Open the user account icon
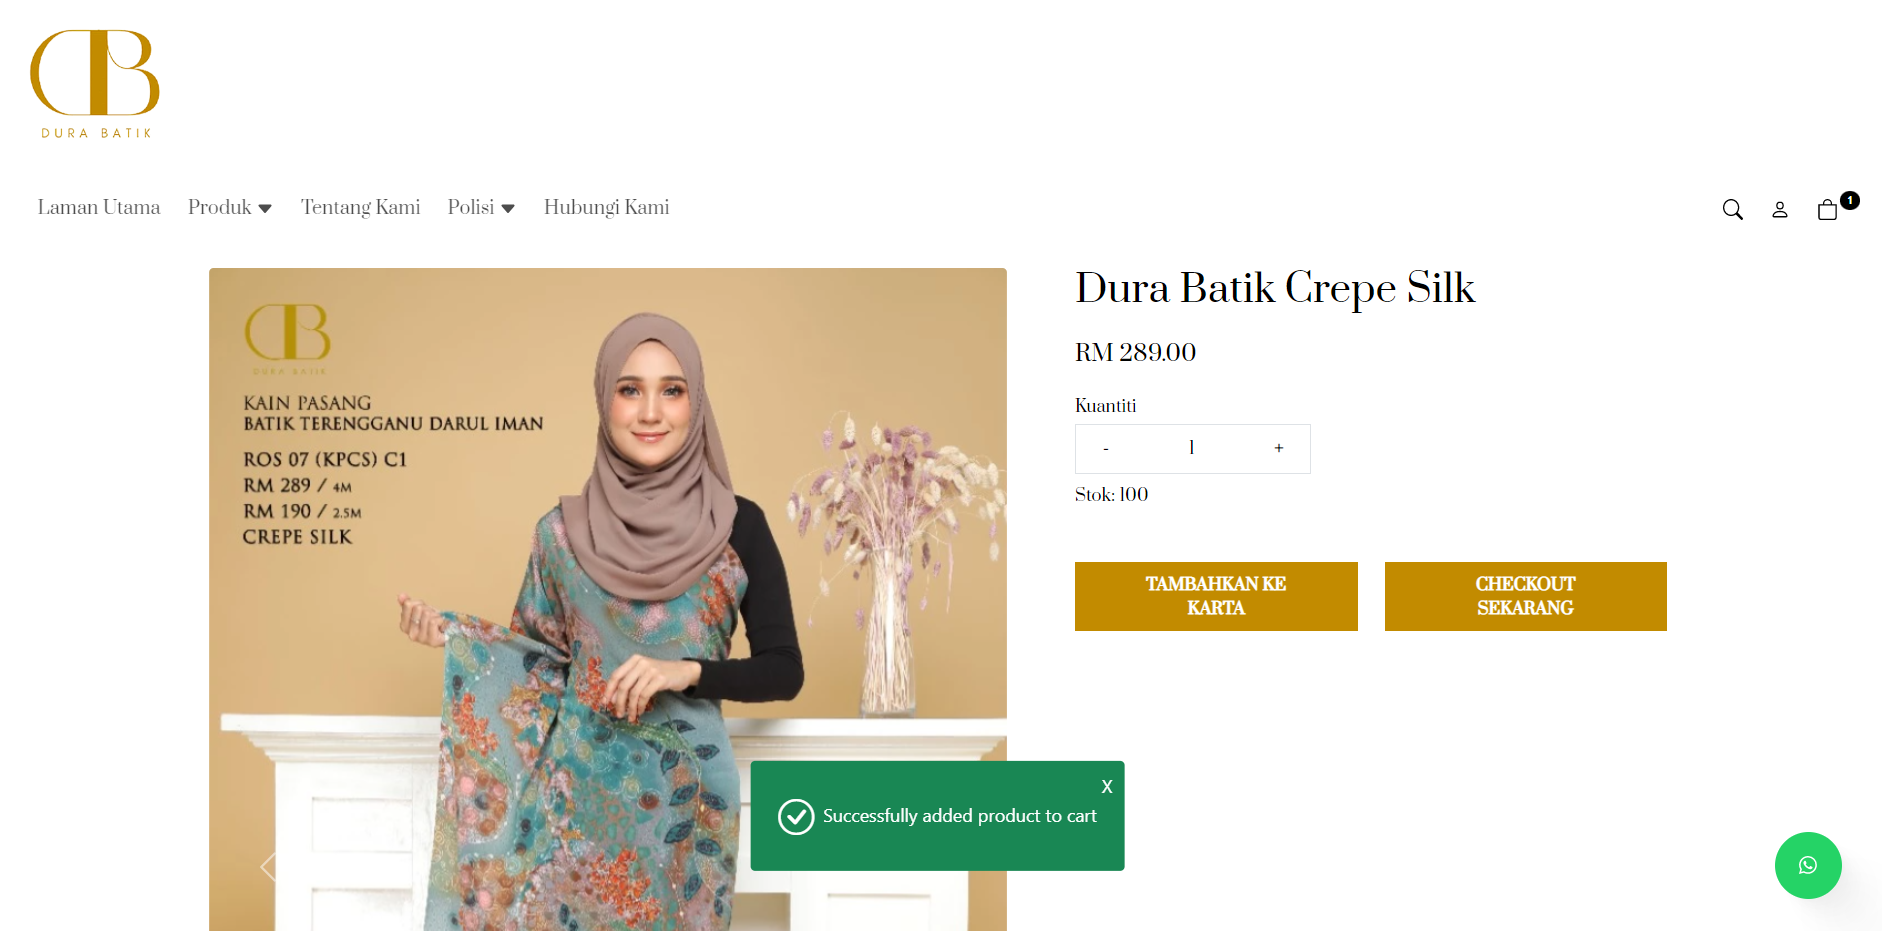The height and width of the screenshot is (931, 1882). 1780,209
